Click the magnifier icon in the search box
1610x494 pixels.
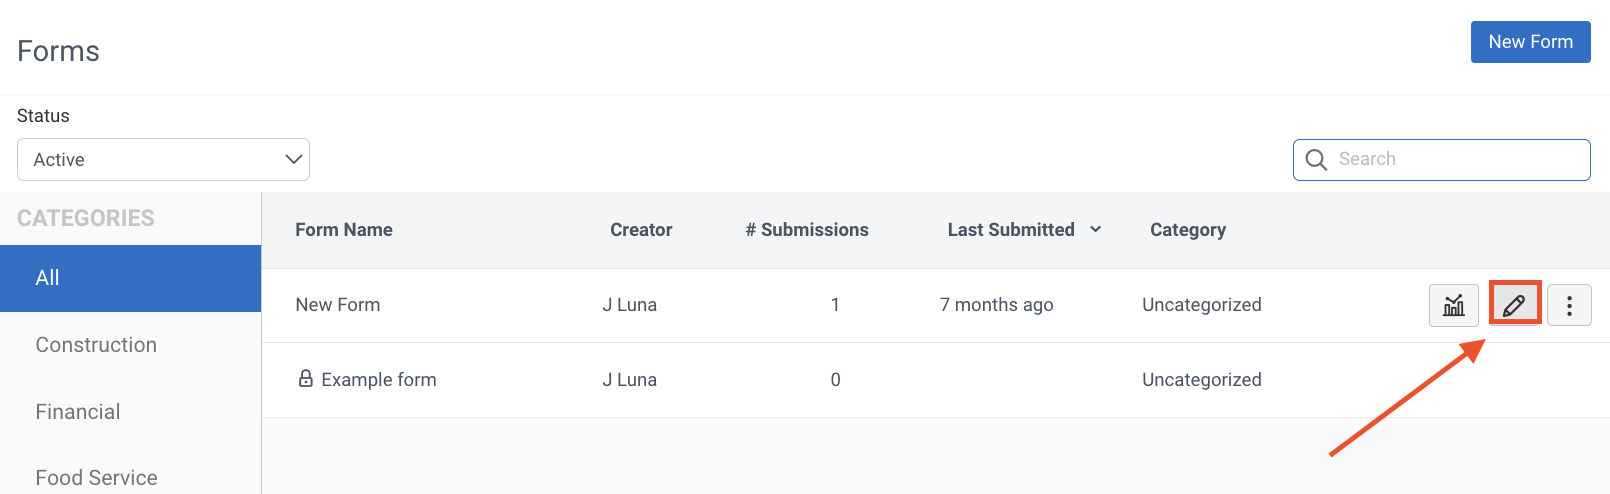[1316, 160]
